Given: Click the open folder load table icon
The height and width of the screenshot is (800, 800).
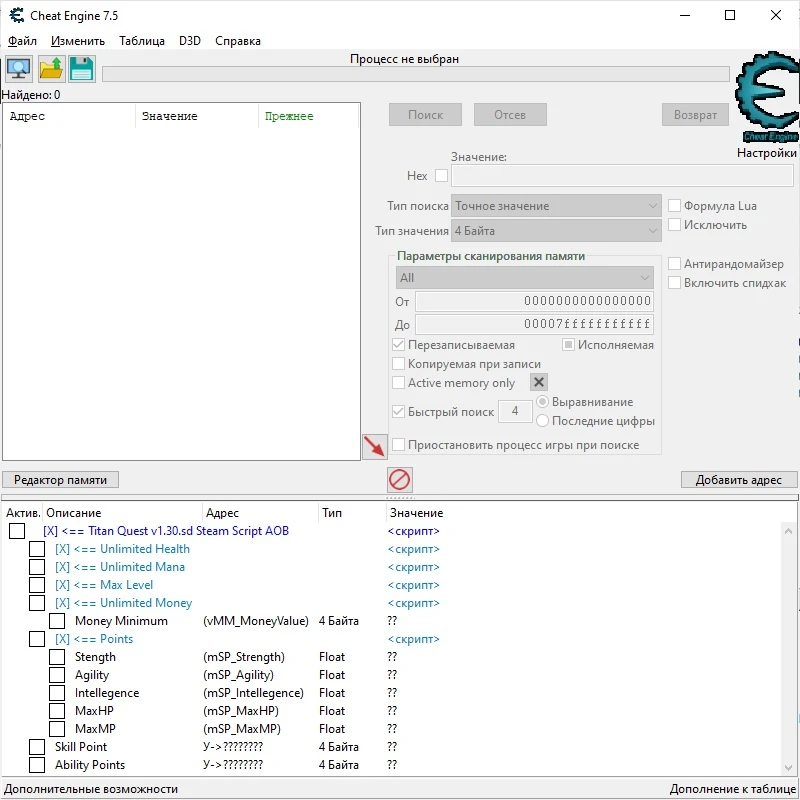Looking at the screenshot, I should (50, 69).
